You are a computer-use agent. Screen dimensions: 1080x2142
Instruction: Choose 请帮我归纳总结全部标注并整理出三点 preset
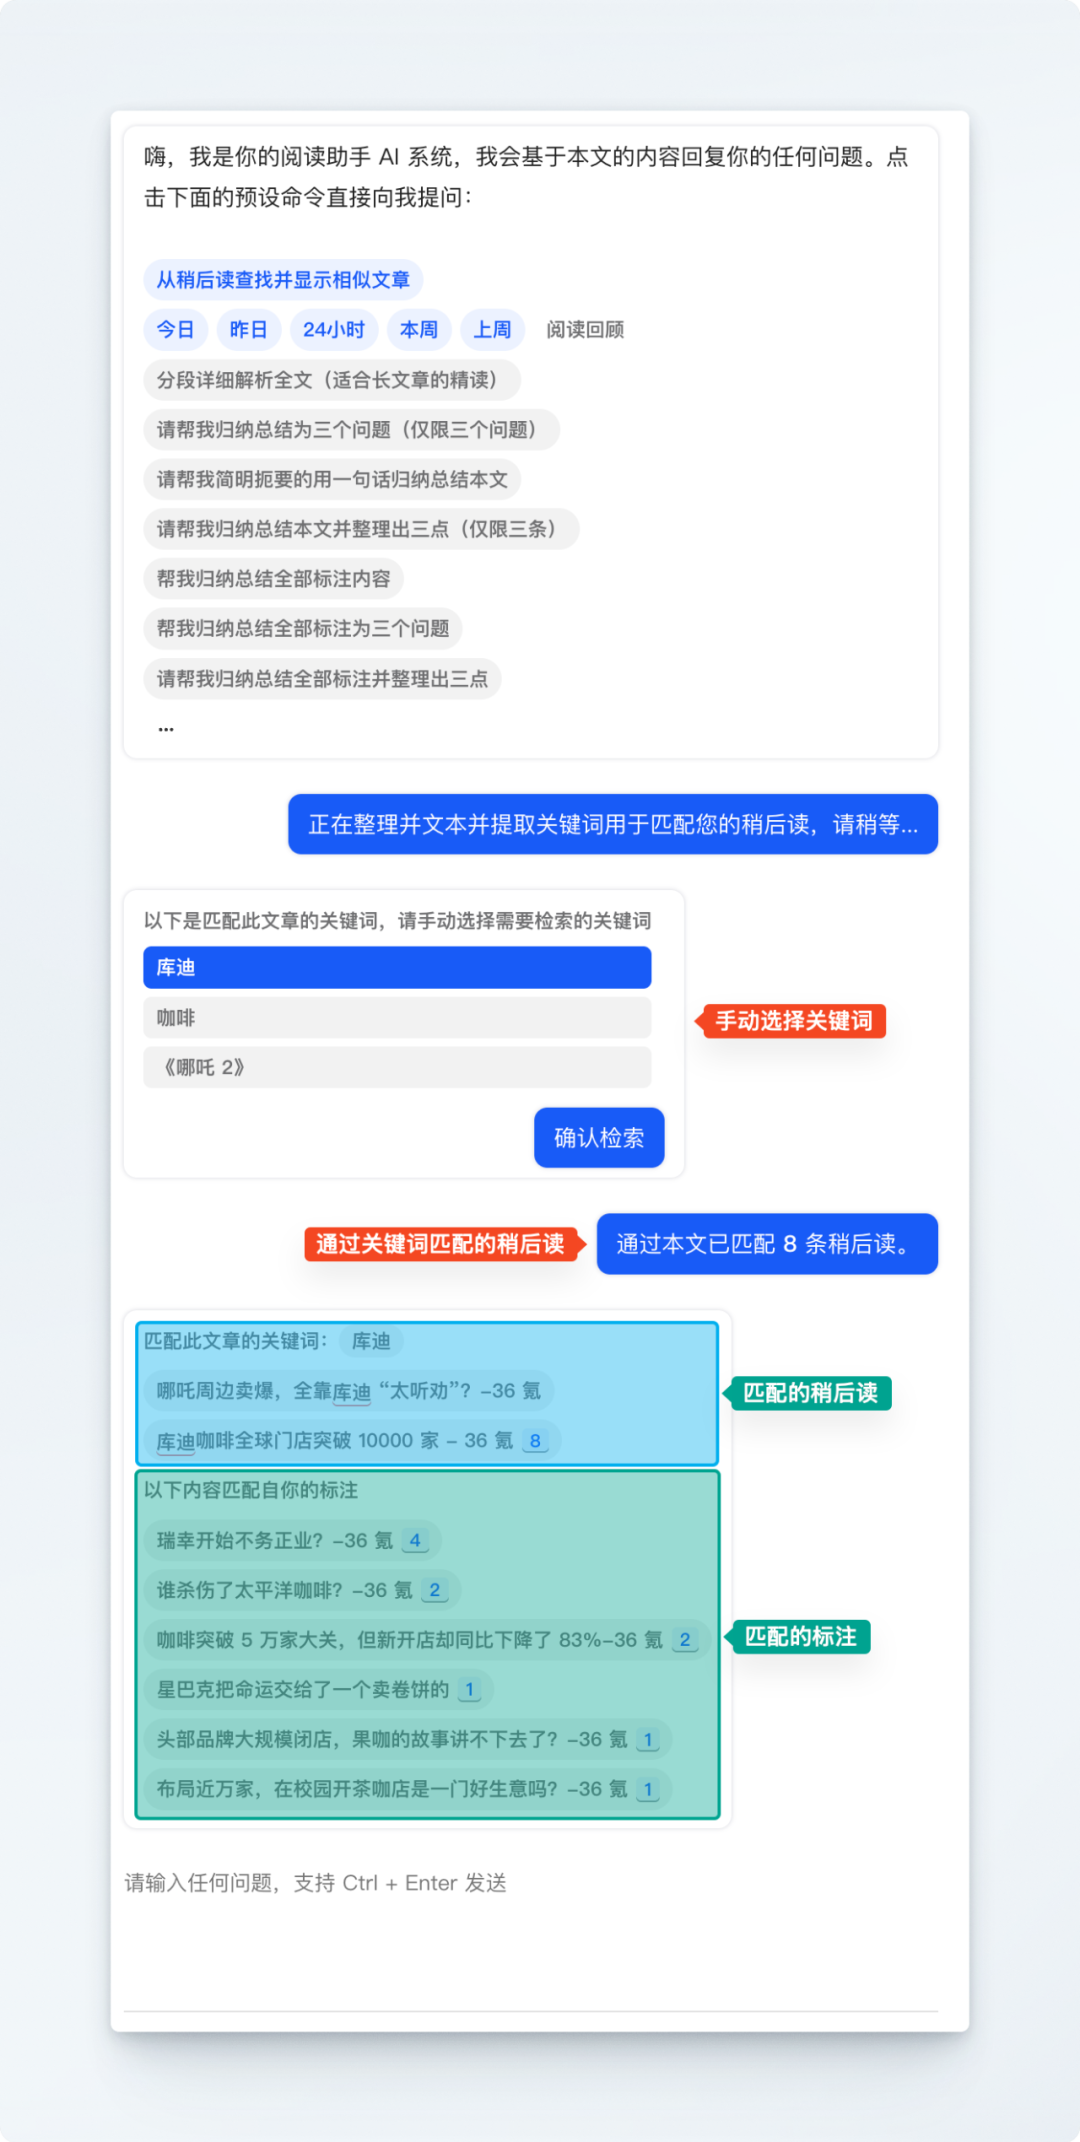coord(322,679)
